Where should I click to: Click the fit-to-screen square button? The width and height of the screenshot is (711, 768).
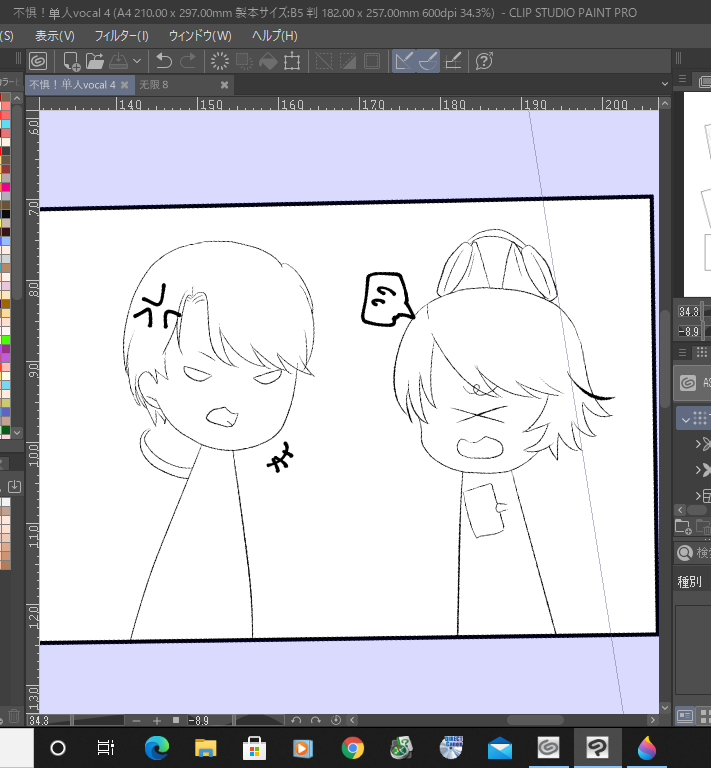176,720
